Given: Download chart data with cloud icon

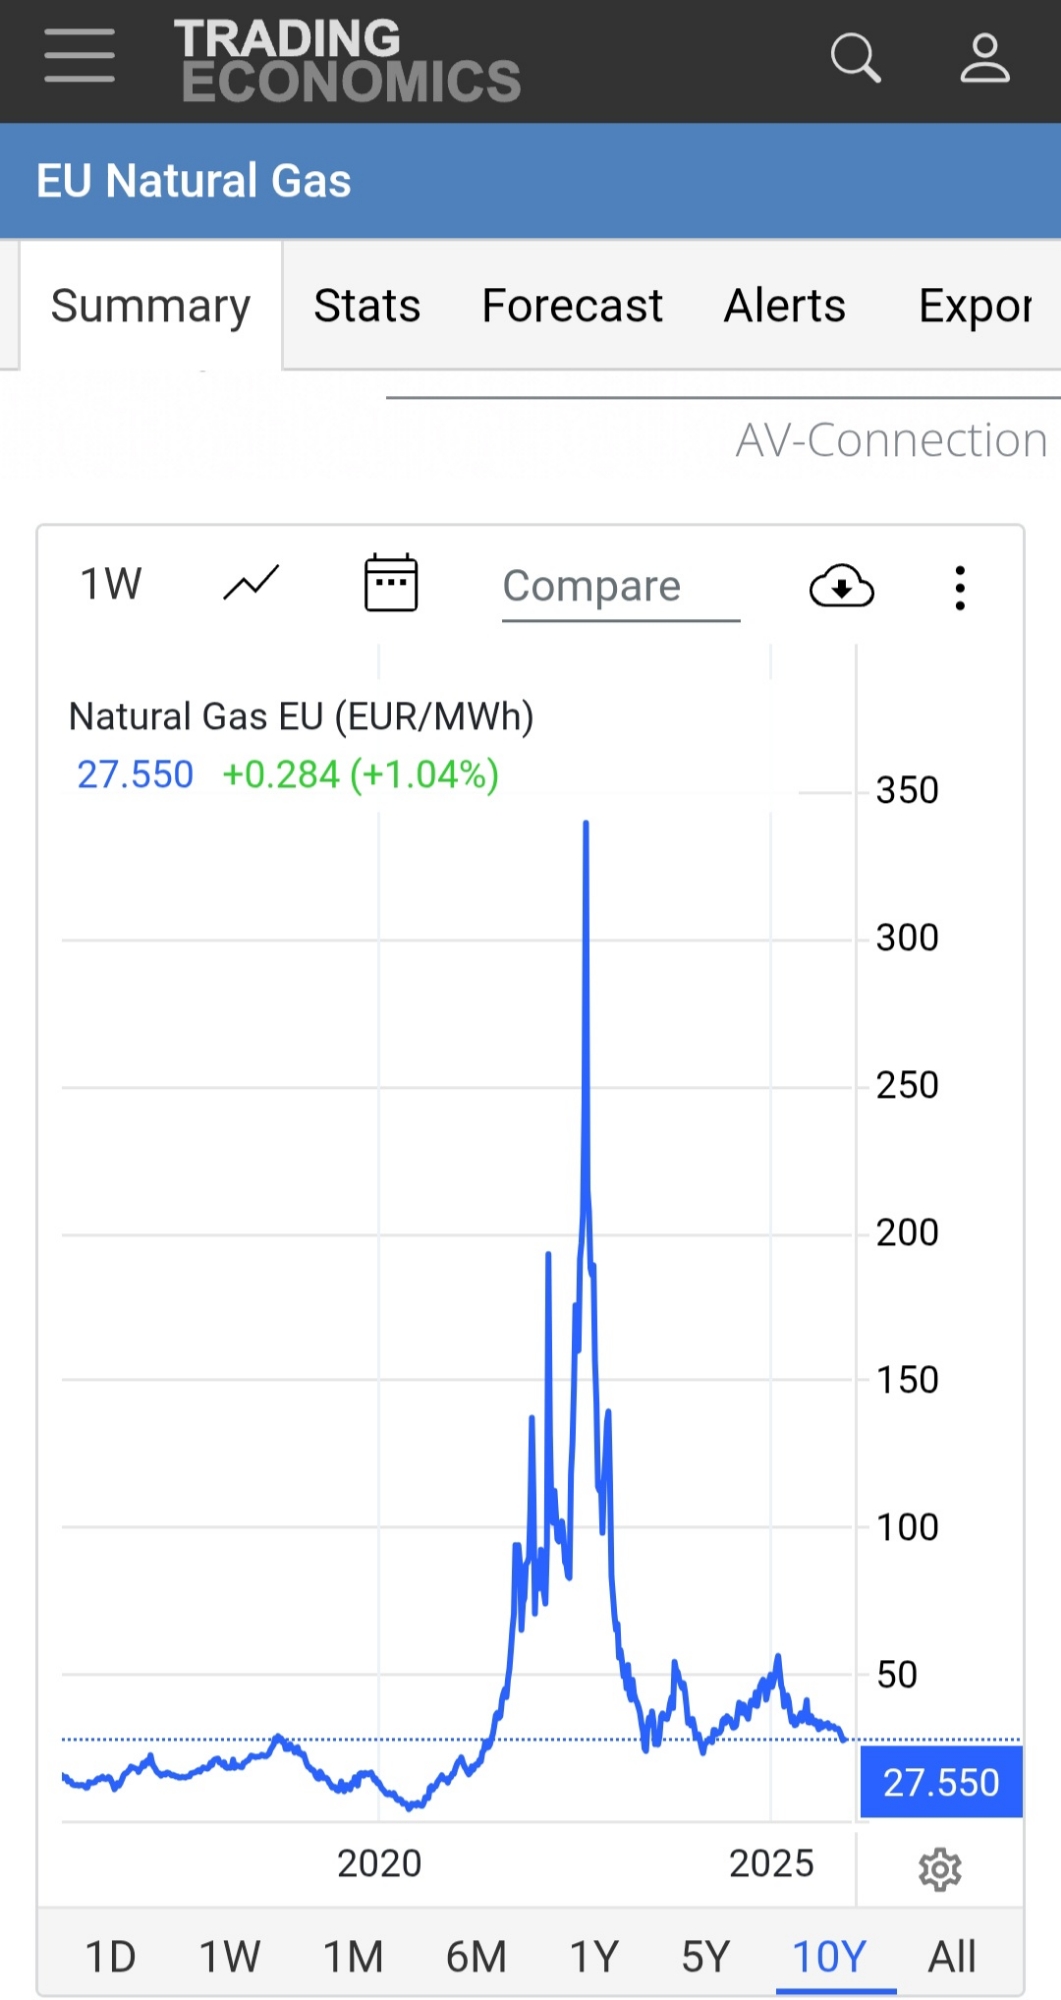Looking at the screenshot, I should coord(841,586).
